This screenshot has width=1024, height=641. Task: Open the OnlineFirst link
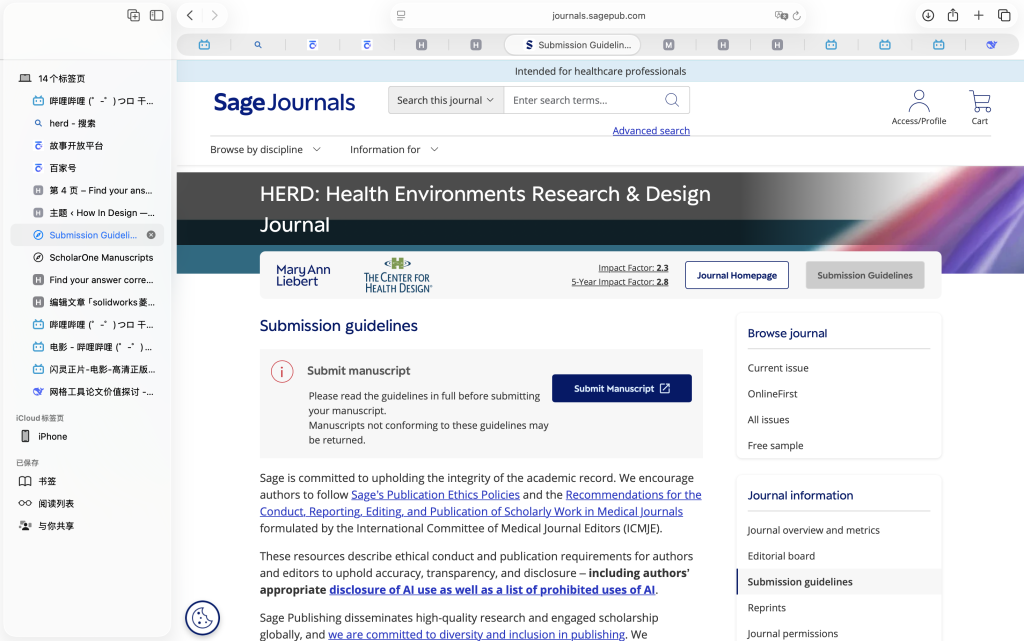coord(773,394)
